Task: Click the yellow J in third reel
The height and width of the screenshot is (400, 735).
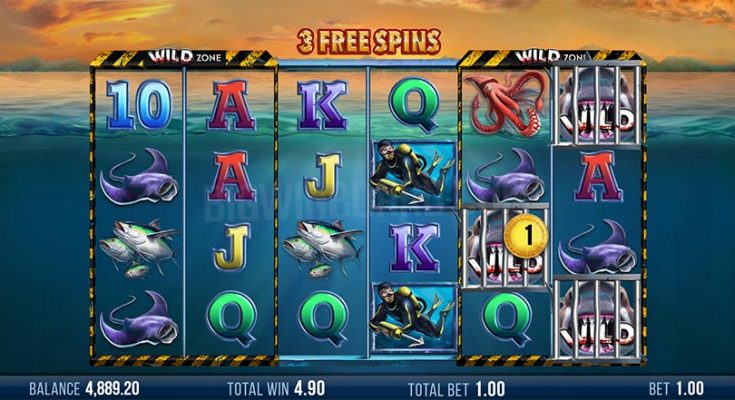Action: [x=323, y=176]
